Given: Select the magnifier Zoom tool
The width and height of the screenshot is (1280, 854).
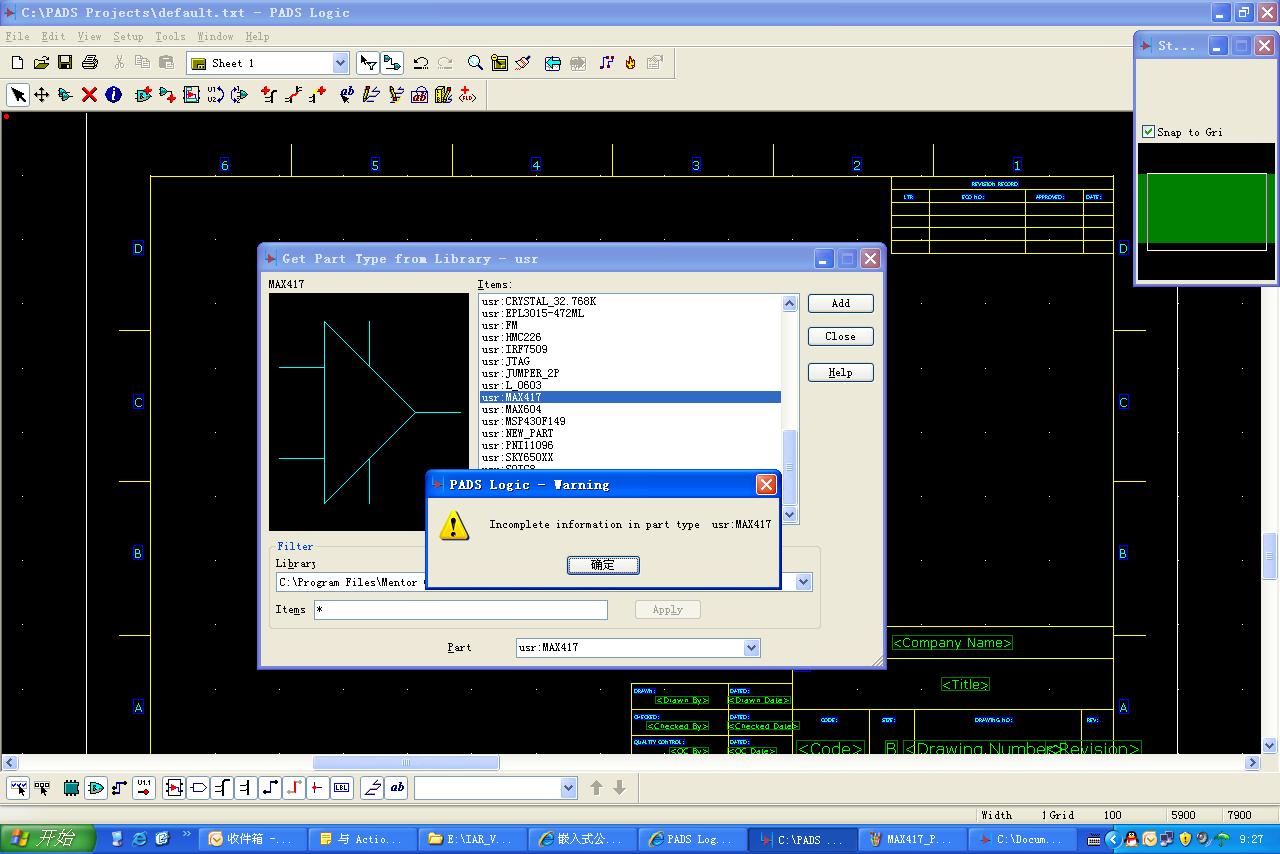Looking at the screenshot, I should (475, 63).
